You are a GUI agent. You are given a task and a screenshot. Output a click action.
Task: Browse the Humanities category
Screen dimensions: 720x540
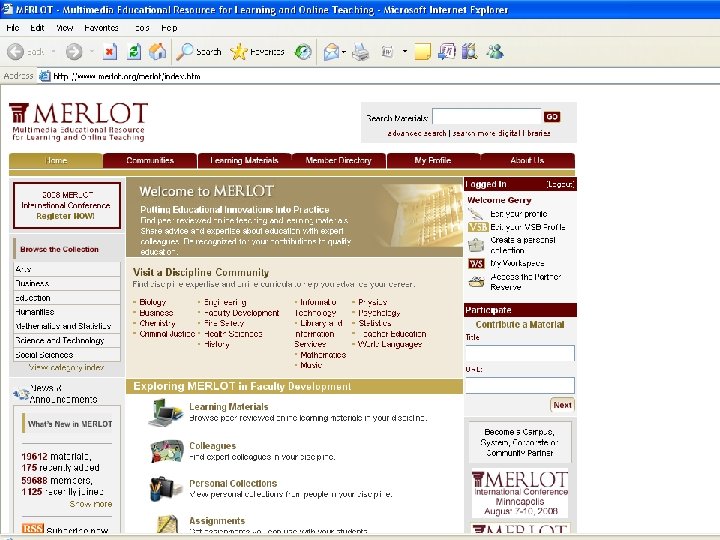(x=67, y=312)
